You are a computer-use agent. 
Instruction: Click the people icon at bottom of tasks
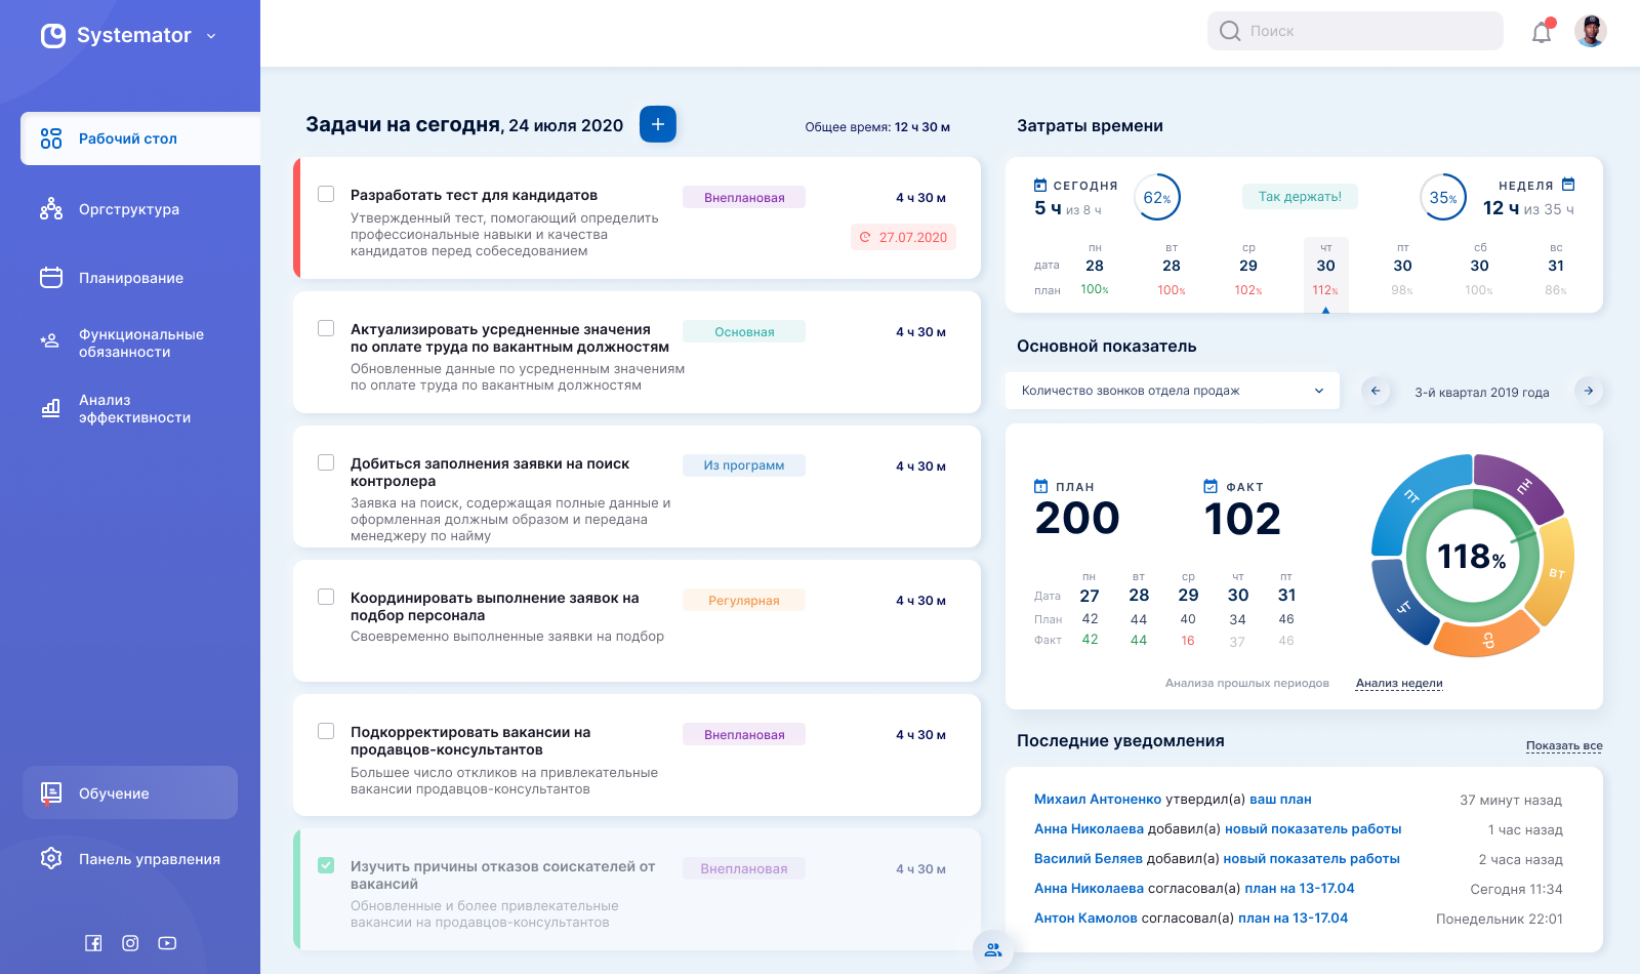993,950
